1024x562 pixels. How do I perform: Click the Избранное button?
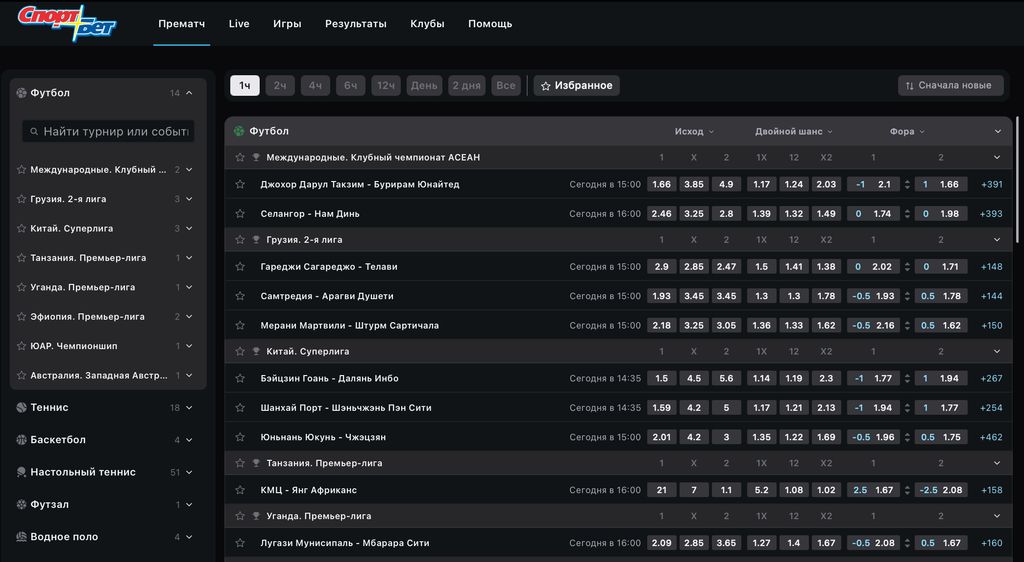pyautogui.click(x=577, y=86)
